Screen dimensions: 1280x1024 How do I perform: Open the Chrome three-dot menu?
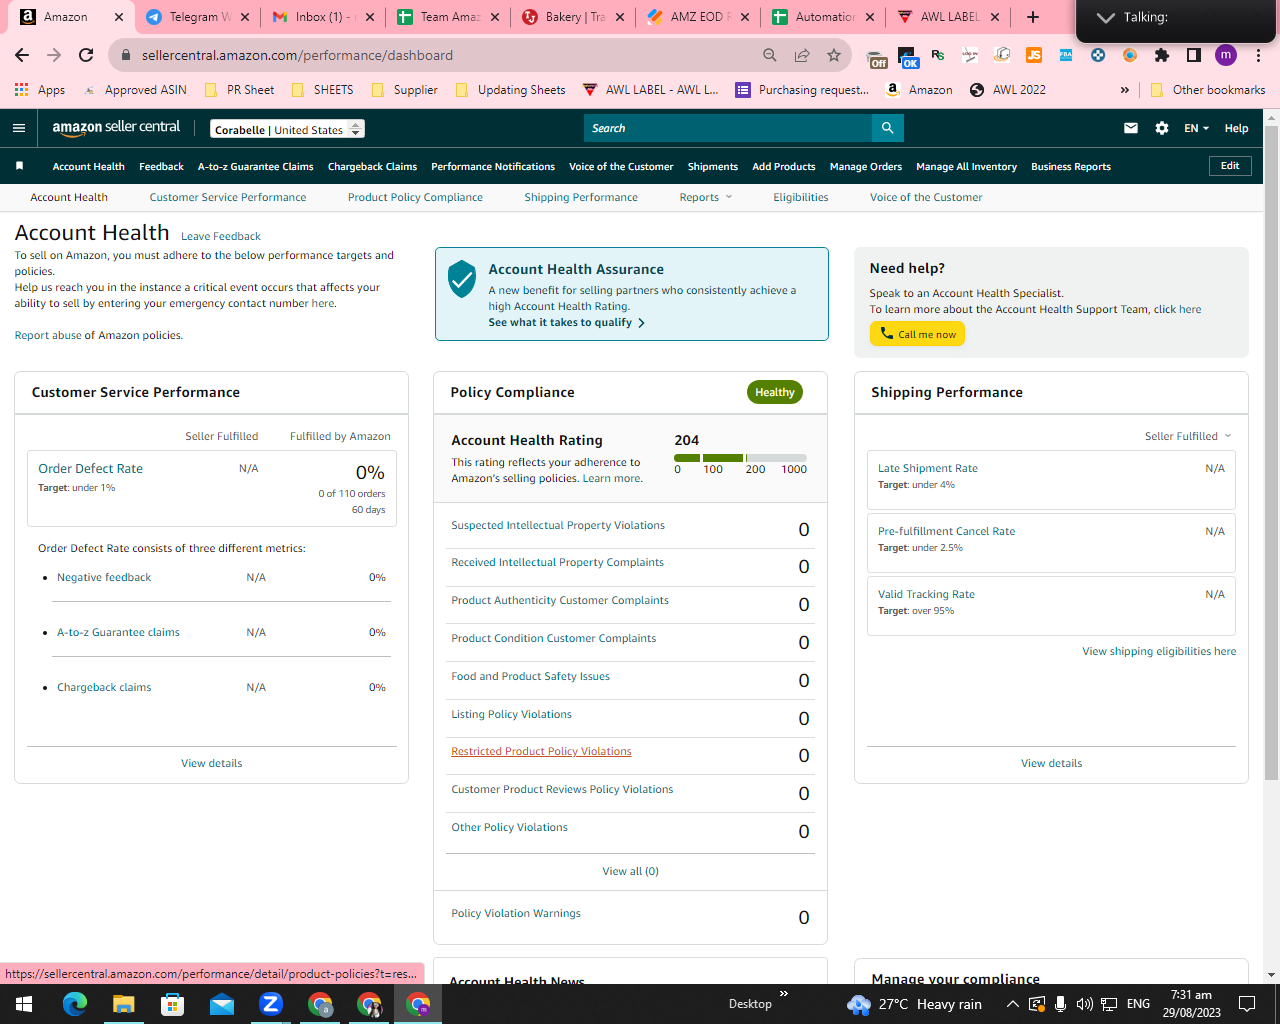tap(1258, 55)
